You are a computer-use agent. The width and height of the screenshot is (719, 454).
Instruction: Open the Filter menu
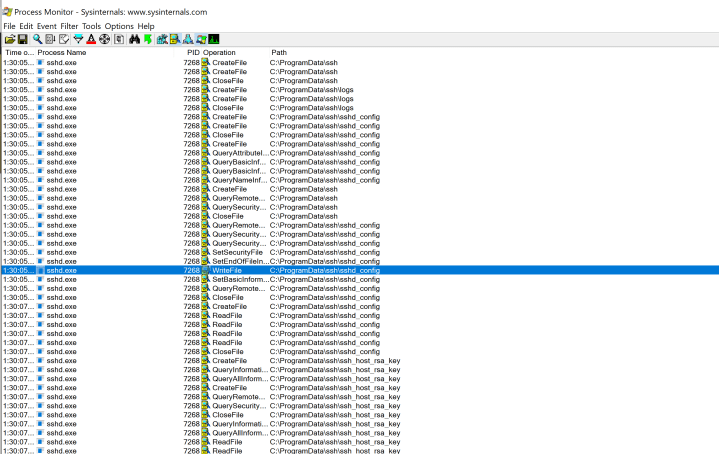point(69,26)
